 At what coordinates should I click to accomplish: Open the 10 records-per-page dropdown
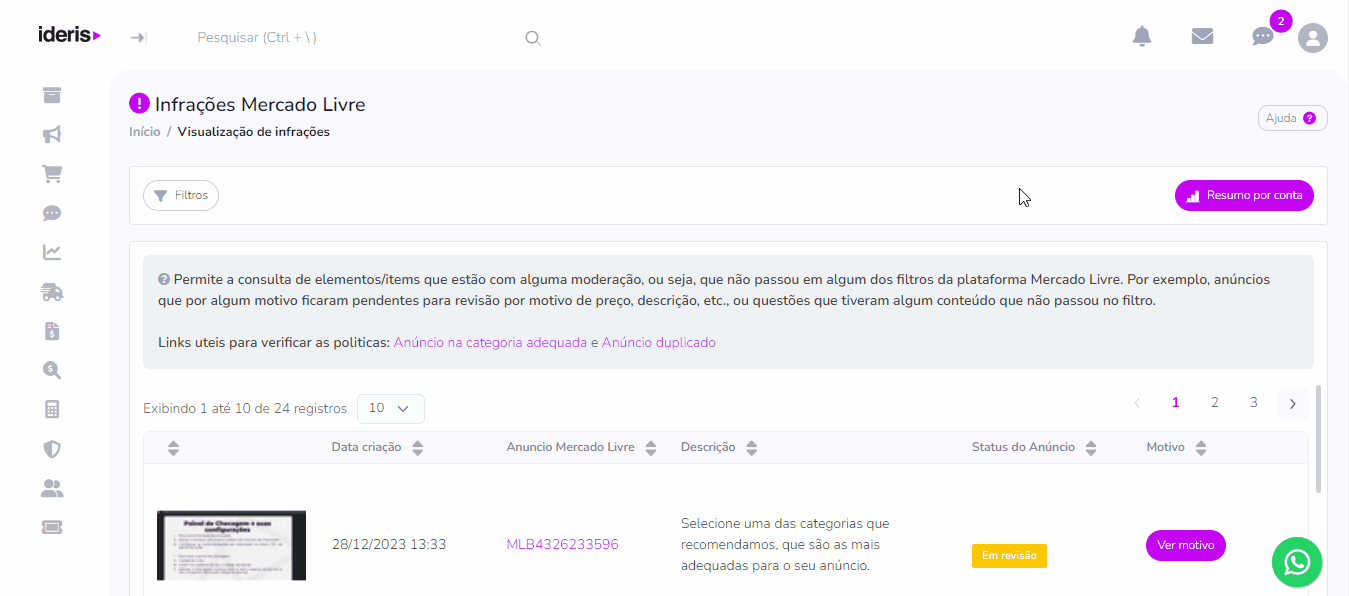tap(390, 408)
